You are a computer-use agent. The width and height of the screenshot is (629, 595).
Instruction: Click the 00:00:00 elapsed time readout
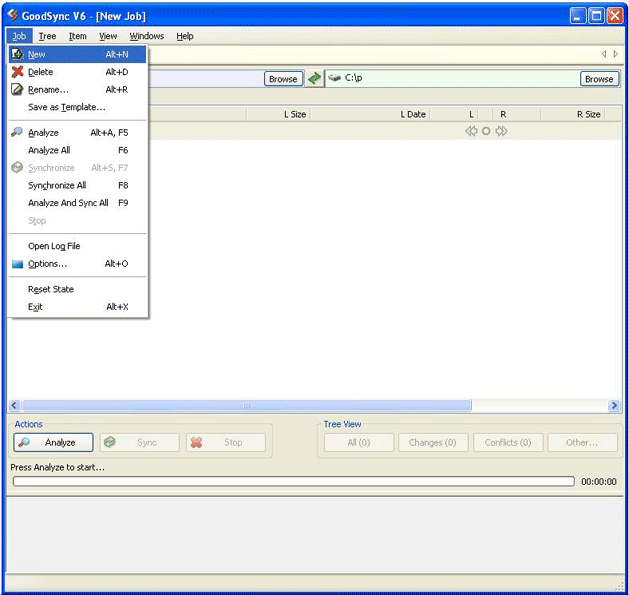pos(599,482)
